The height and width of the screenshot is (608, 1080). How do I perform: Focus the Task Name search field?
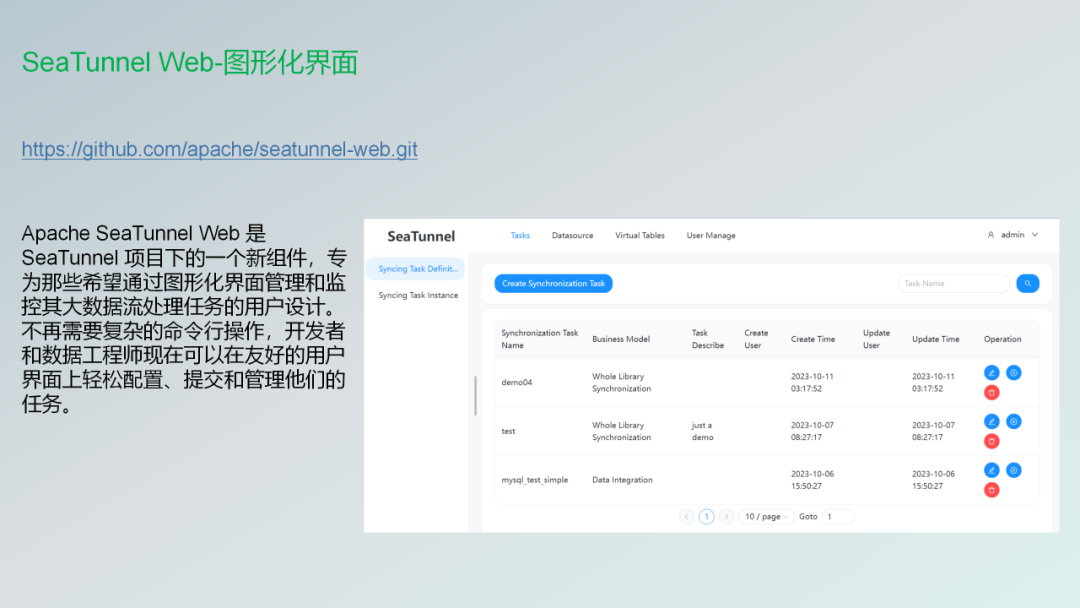pyautogui.click(x=953, y=284)
